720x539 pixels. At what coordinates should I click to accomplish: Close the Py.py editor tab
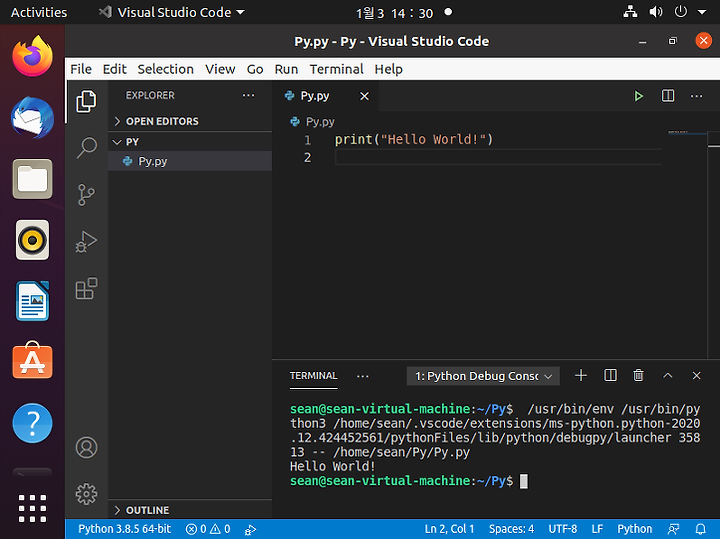(x=364, y=96)
